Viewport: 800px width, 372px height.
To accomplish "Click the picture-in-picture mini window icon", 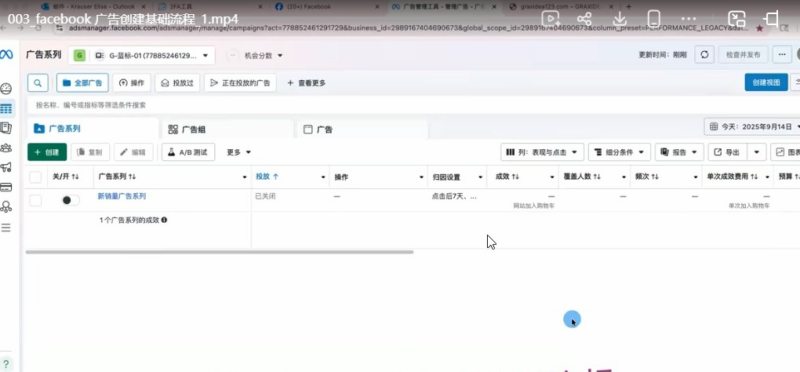I will tap(736, 19).
